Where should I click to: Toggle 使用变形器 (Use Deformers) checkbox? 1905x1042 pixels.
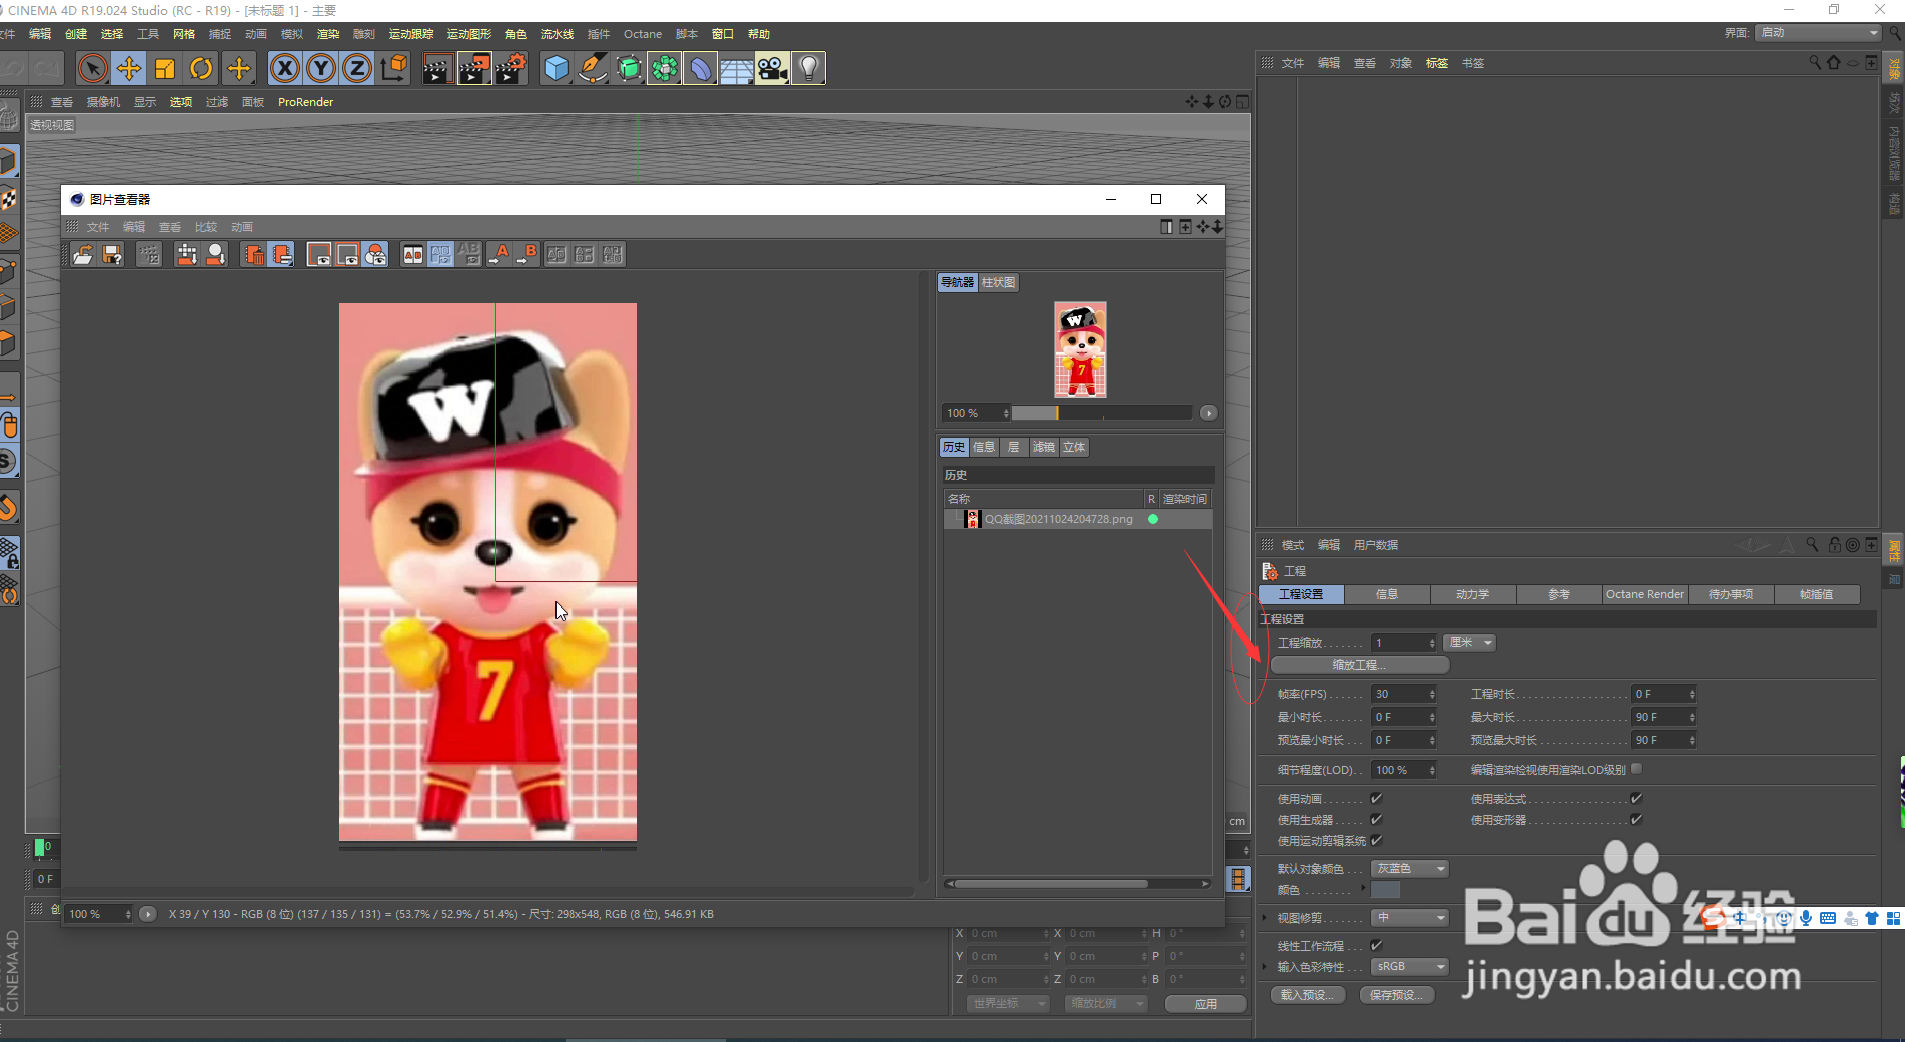(x=1636, y=819)
